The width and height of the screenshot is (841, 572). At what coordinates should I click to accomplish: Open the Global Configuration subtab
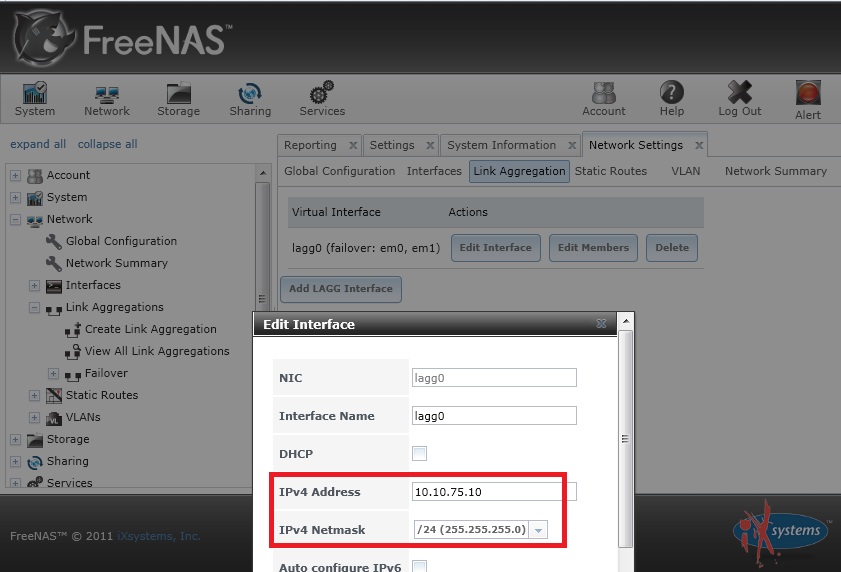(340, 171)
